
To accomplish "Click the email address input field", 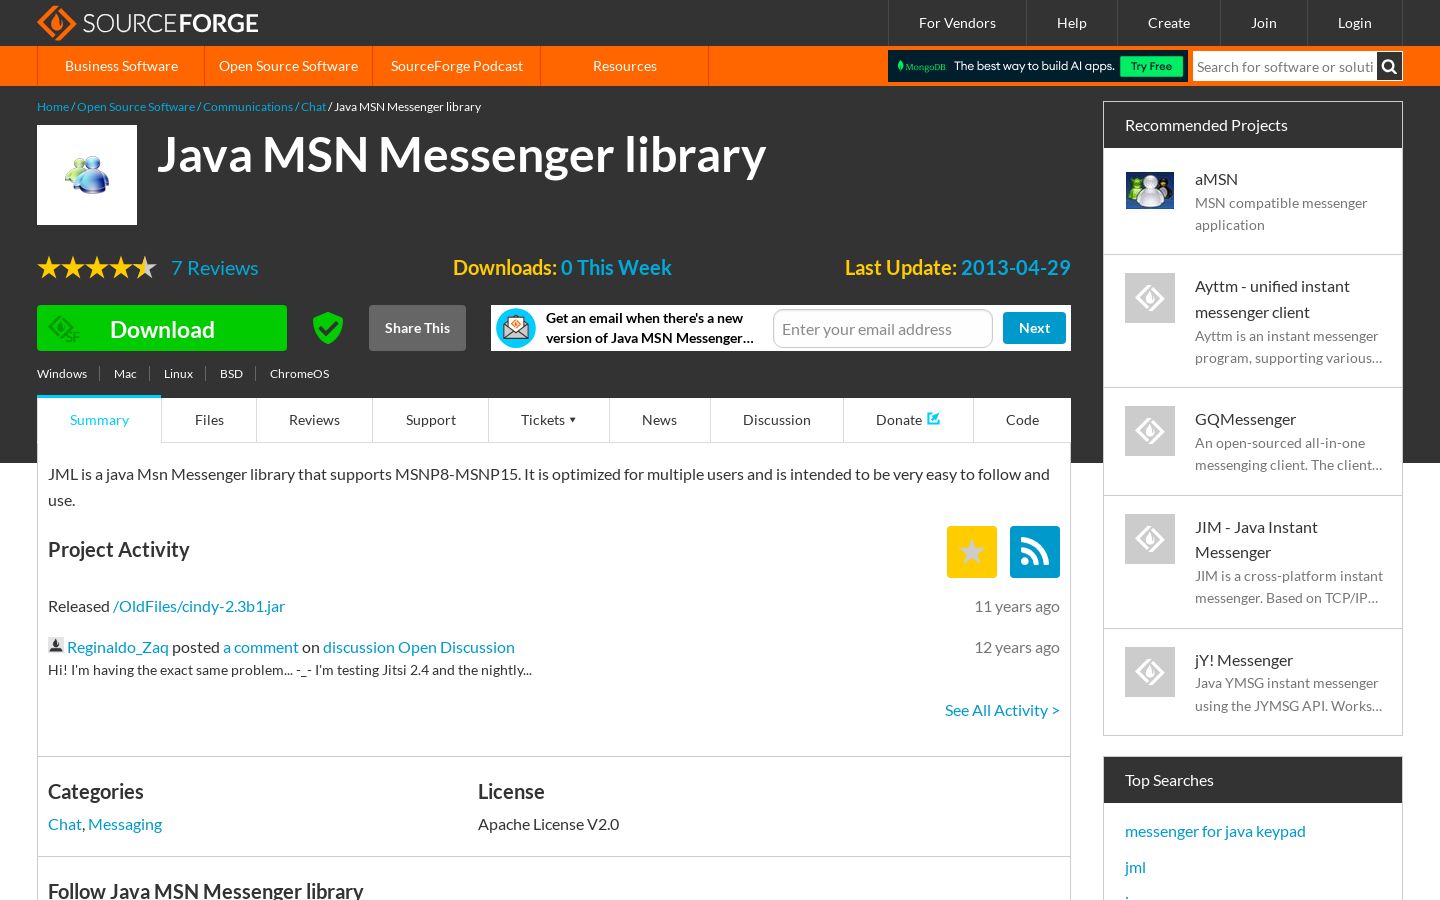I will click(x=883, y=329).
